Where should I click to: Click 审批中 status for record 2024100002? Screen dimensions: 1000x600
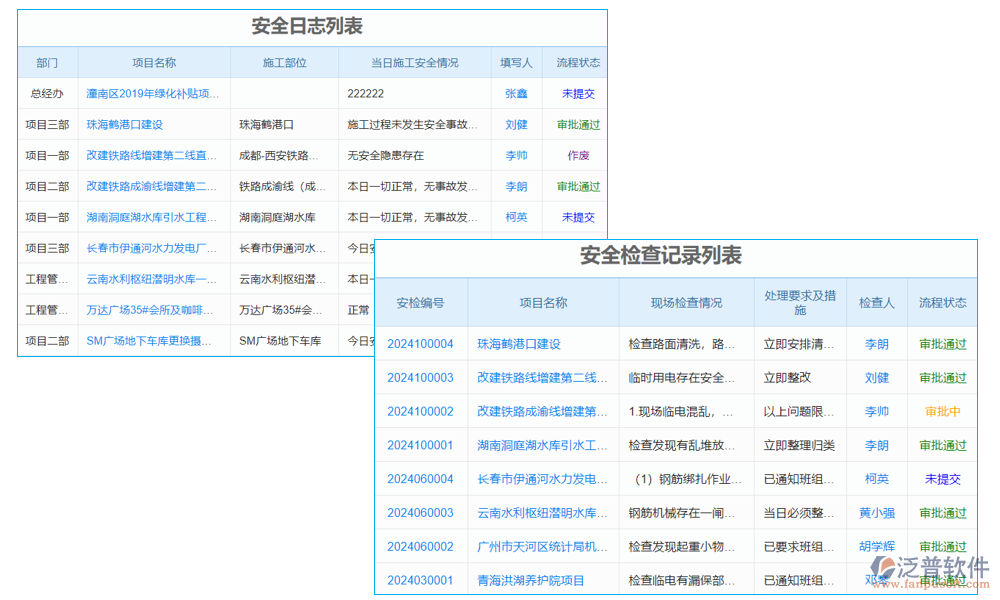(942, 411)
